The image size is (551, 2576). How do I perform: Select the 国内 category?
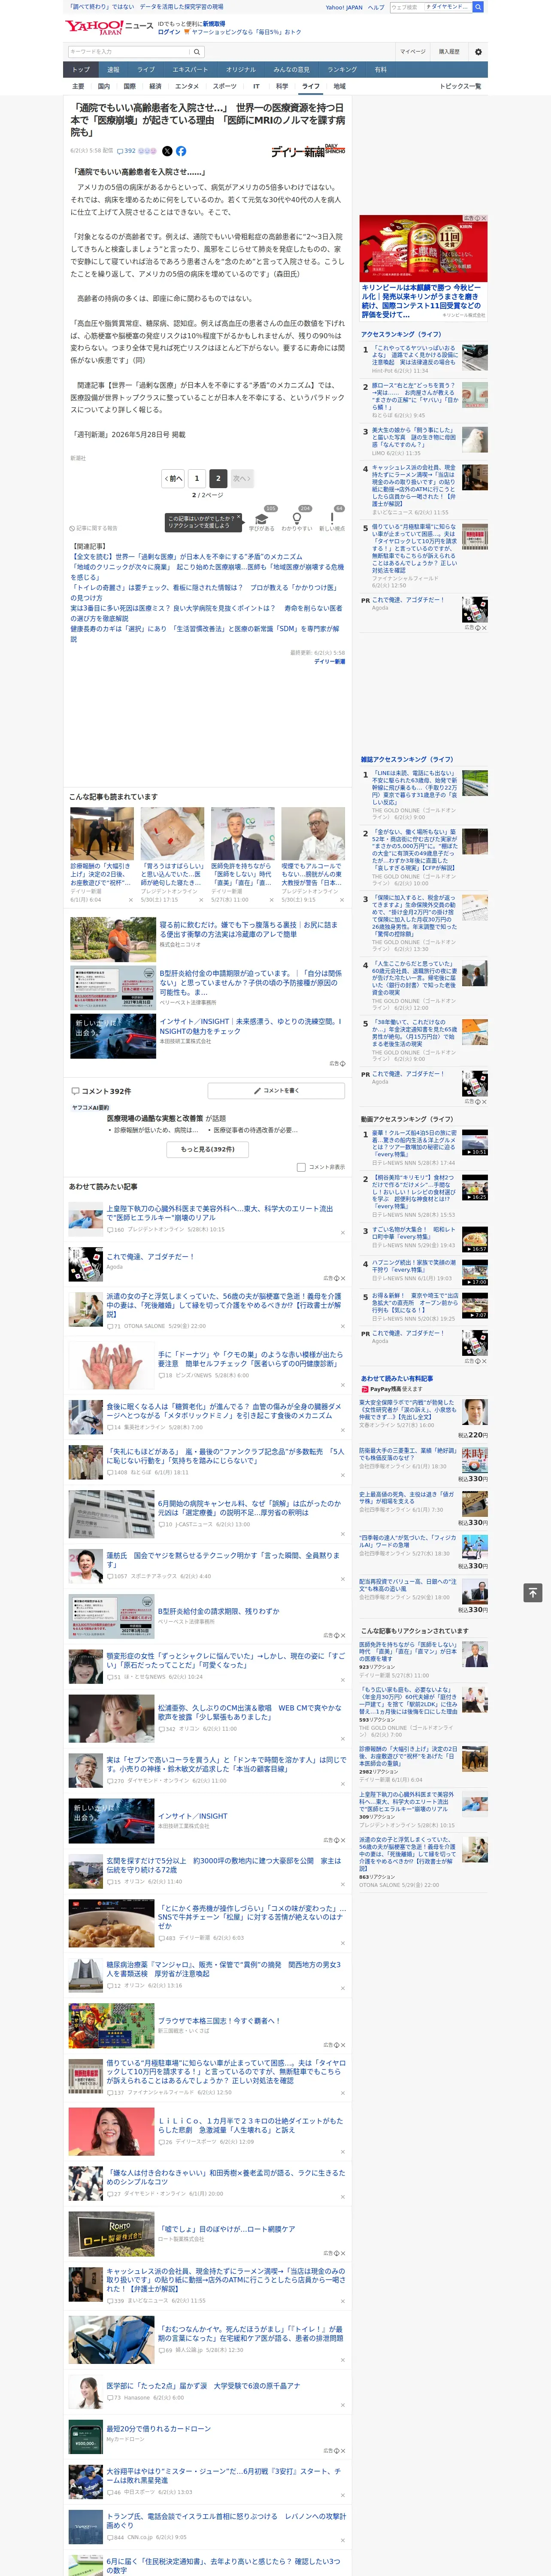103,86
